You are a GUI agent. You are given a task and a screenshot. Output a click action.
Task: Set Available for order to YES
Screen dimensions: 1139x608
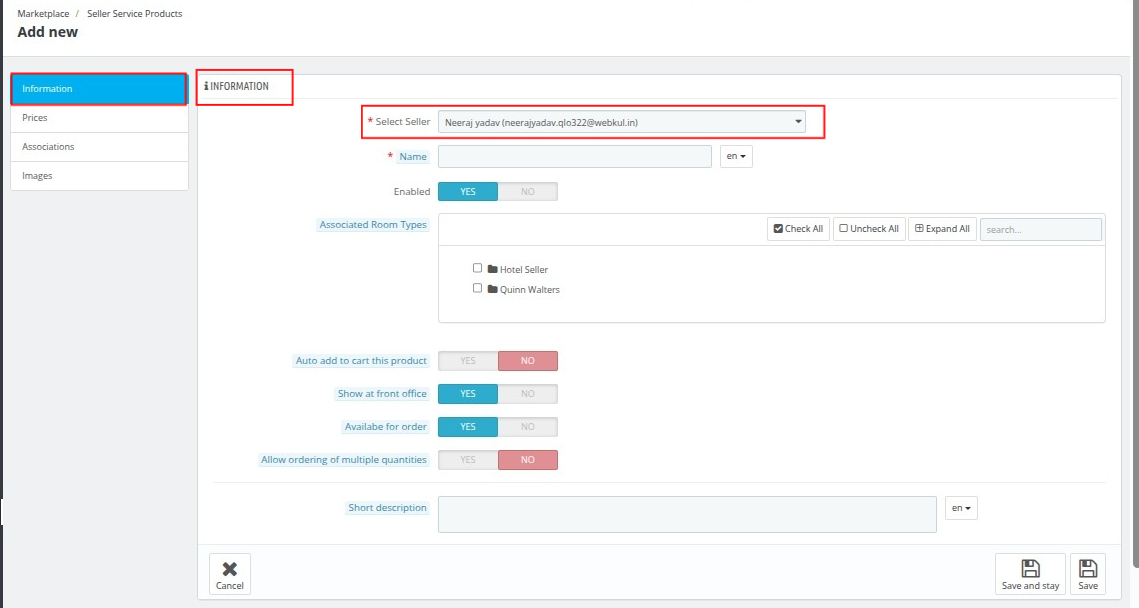[x=468, y=427]
